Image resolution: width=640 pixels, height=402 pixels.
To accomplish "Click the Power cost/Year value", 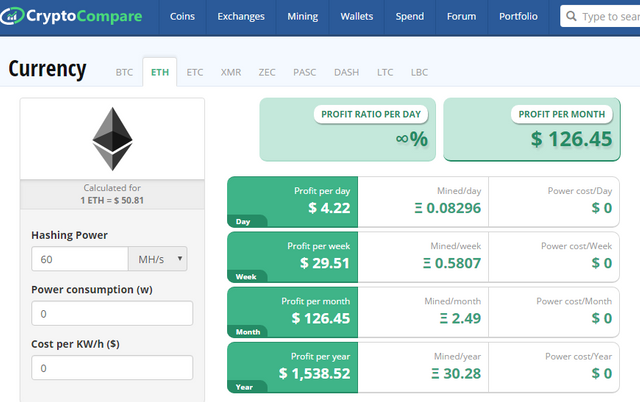I will pos(602,373).
